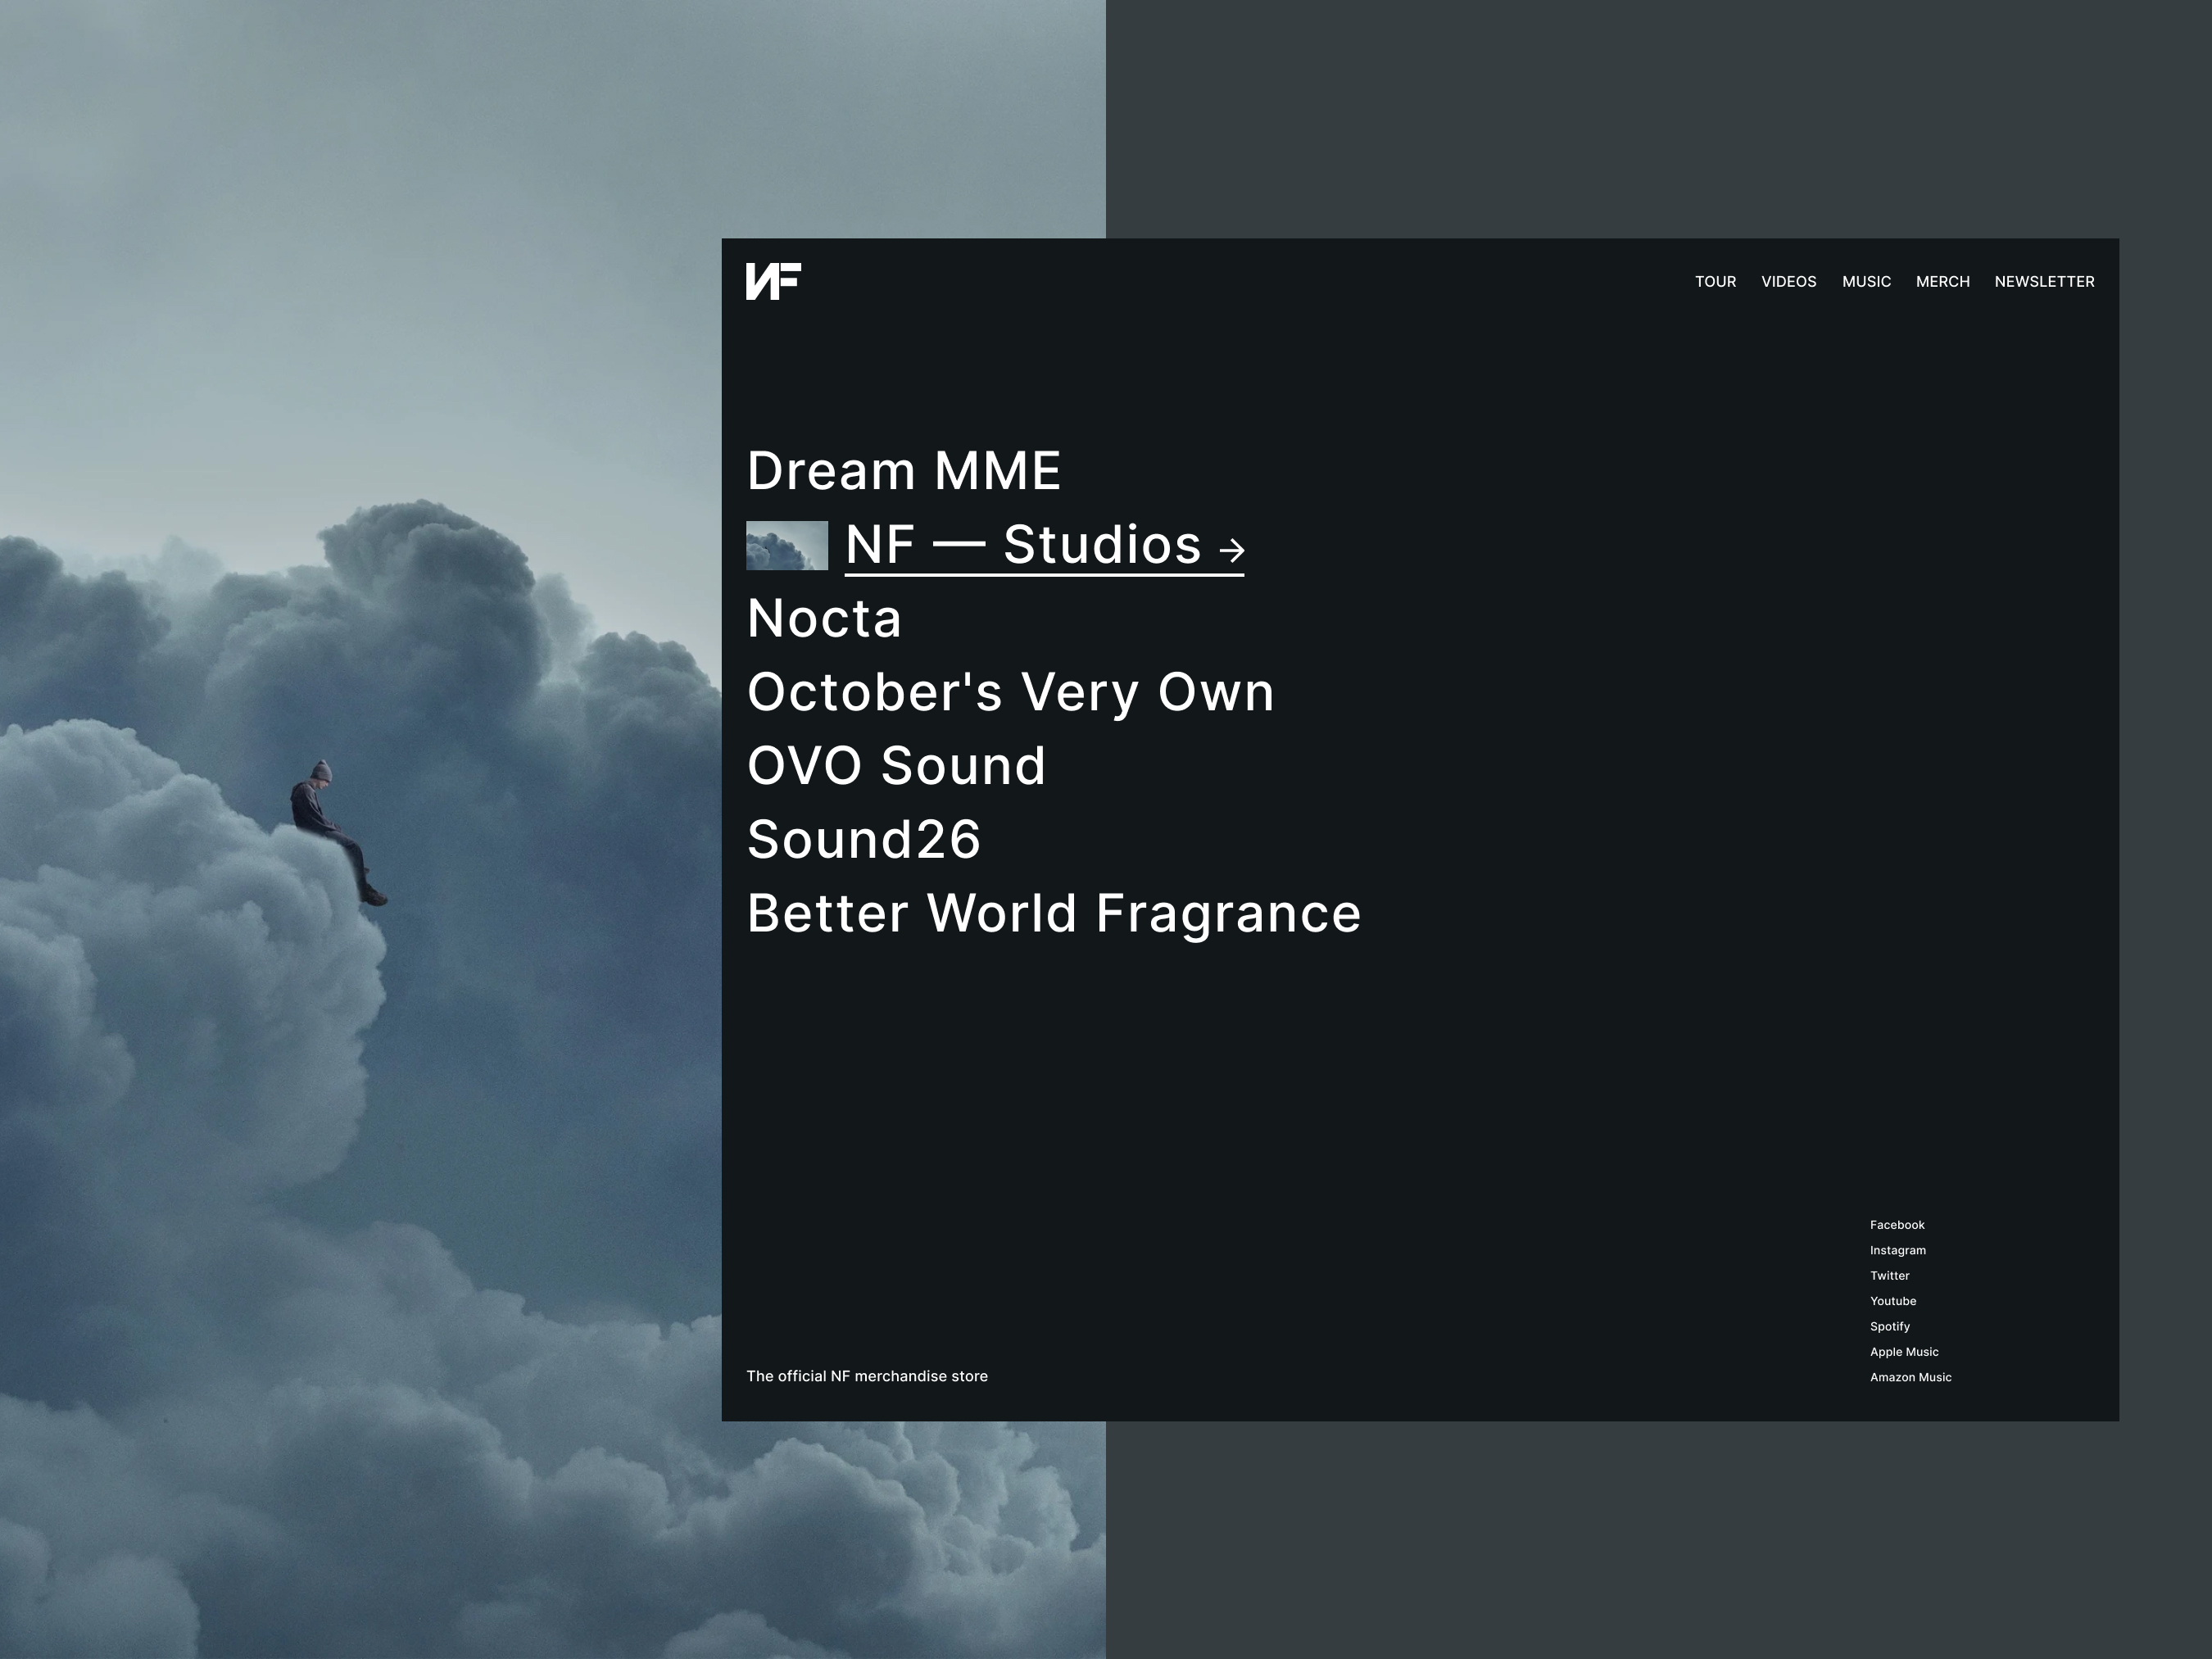
Task: Select NEWSLETTER in the top navigation
Action: pos(2044,282)
